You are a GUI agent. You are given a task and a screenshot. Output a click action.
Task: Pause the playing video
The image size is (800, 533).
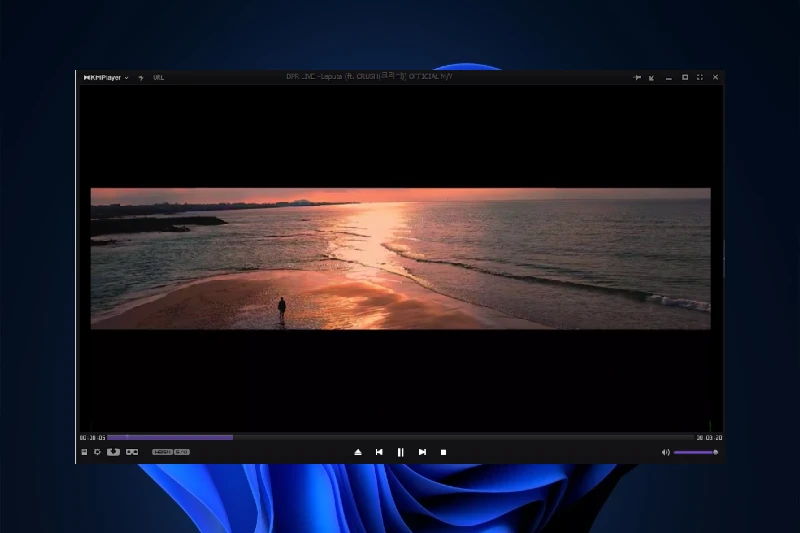(401, 452)
